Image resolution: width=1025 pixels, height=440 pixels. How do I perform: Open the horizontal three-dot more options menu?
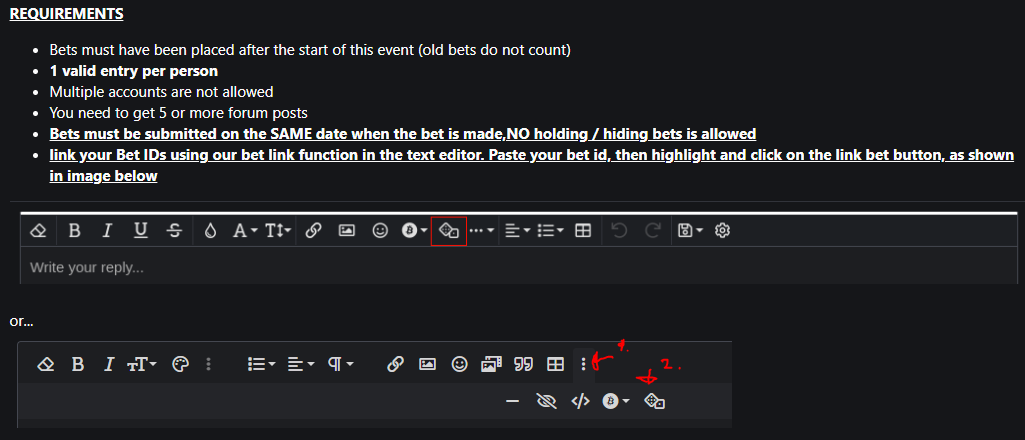click(481, 230)
